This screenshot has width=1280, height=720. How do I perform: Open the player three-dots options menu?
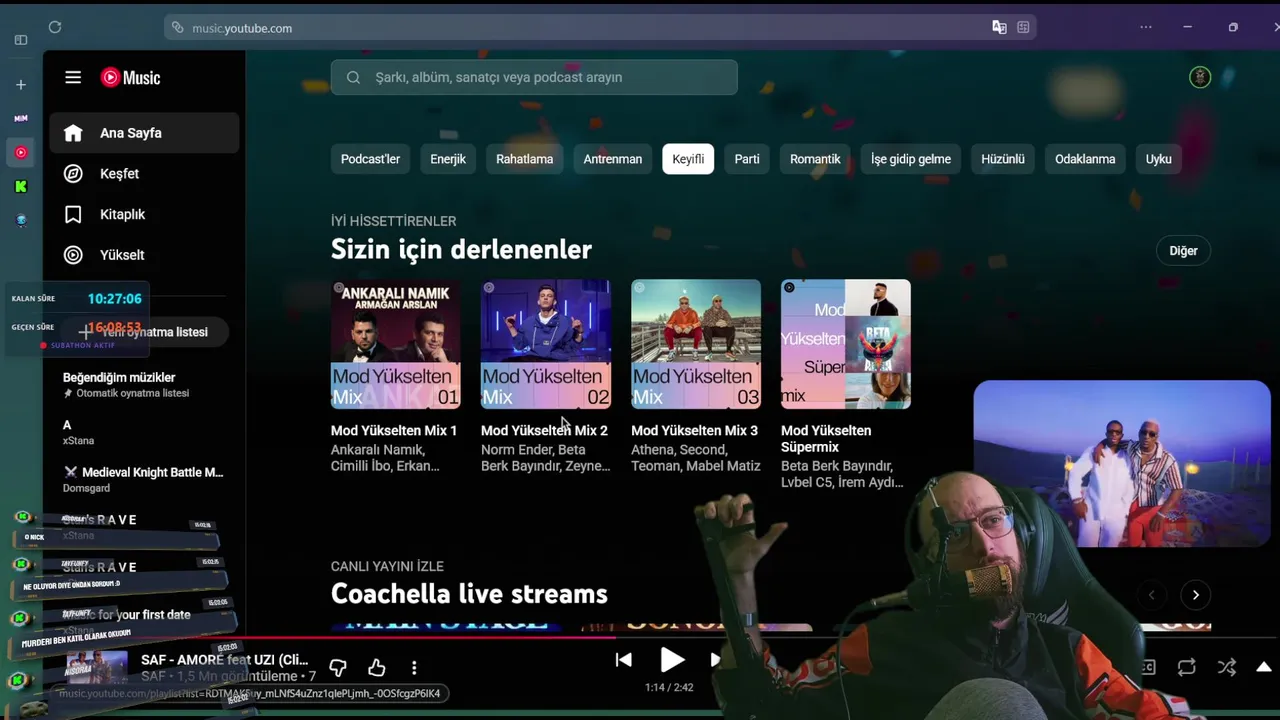coord(414,667)
